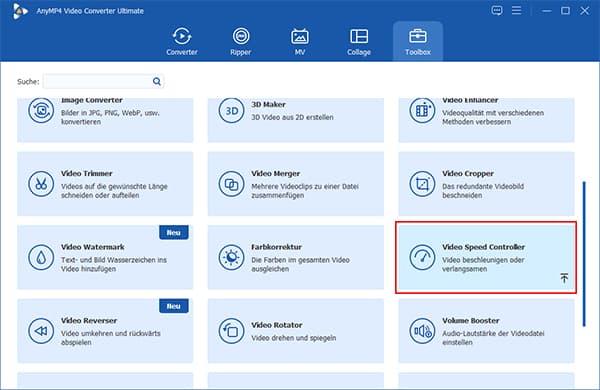Click '3D Video aus 2D erstellen' description
Screen dimensions: 600x390
(x=292, y=117)
